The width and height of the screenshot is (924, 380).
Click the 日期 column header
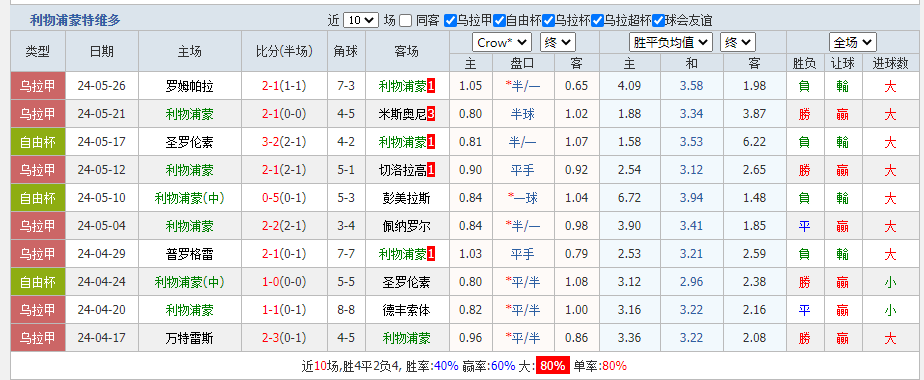tap(102, 51)
